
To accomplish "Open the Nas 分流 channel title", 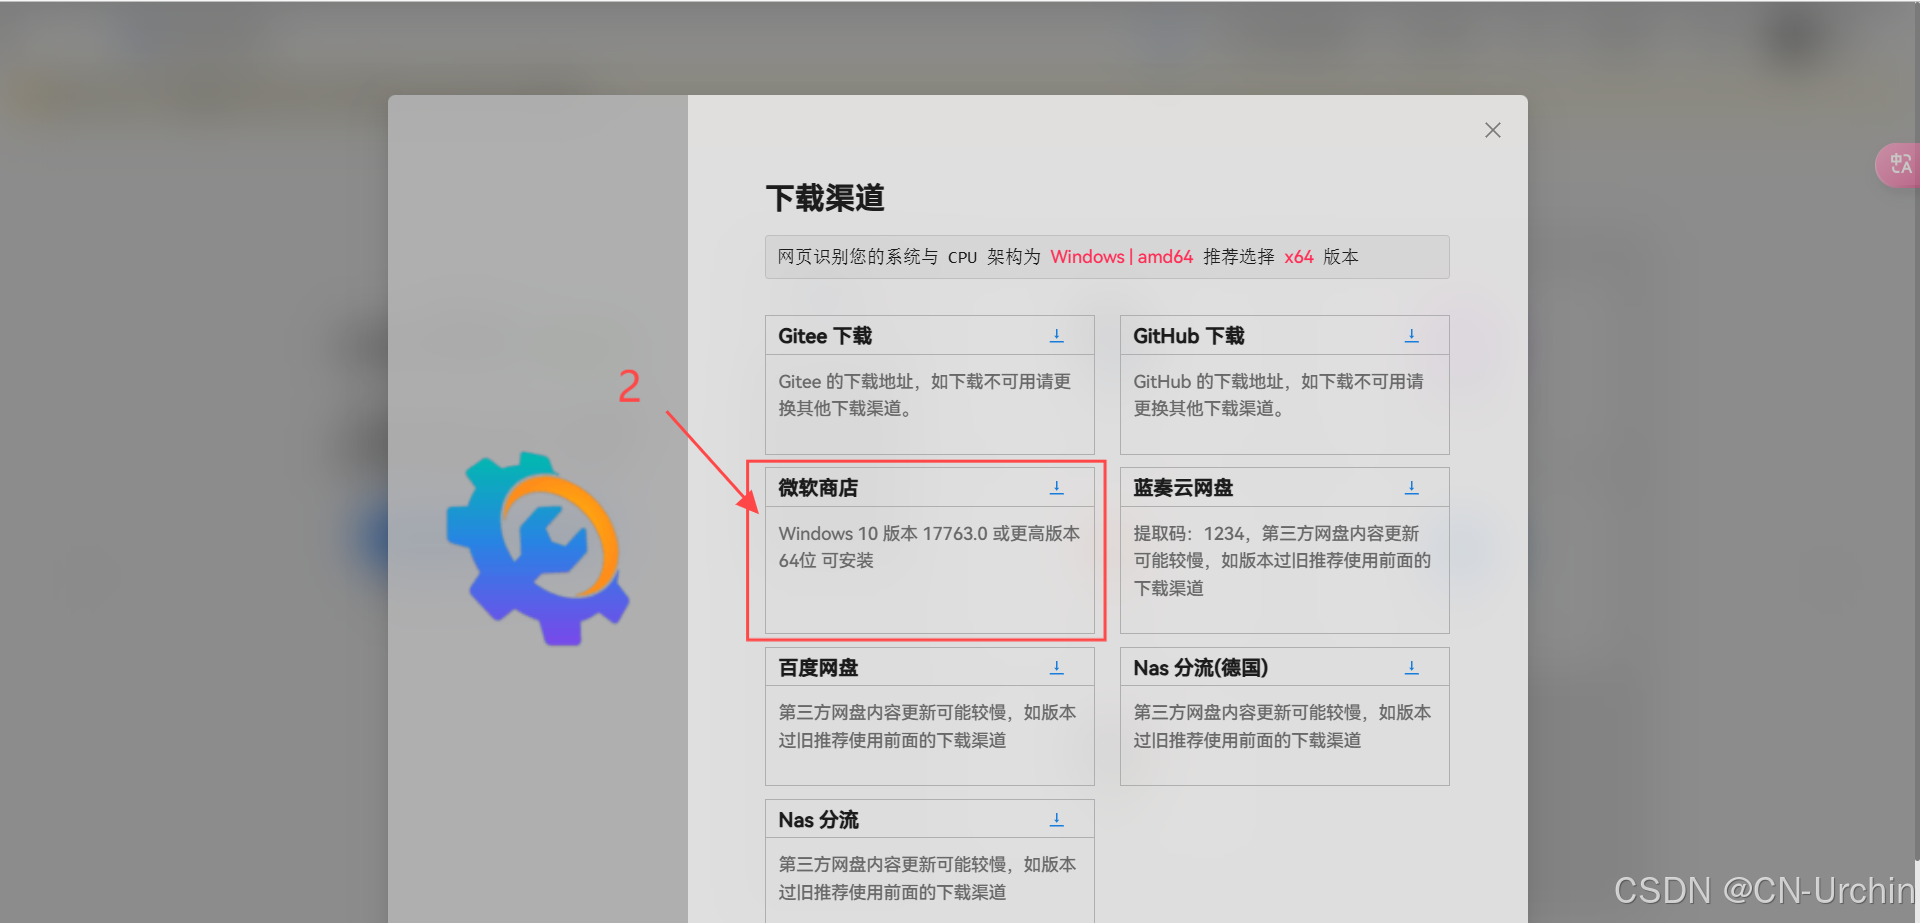I will point(818,819).
